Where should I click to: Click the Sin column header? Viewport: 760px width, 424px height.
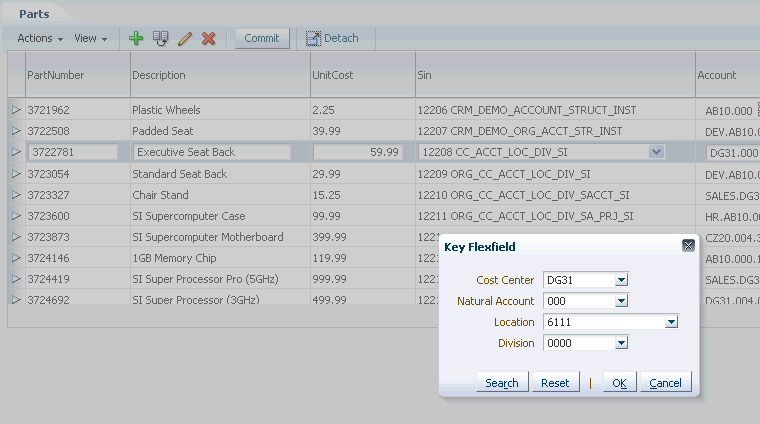pos(555,75)
